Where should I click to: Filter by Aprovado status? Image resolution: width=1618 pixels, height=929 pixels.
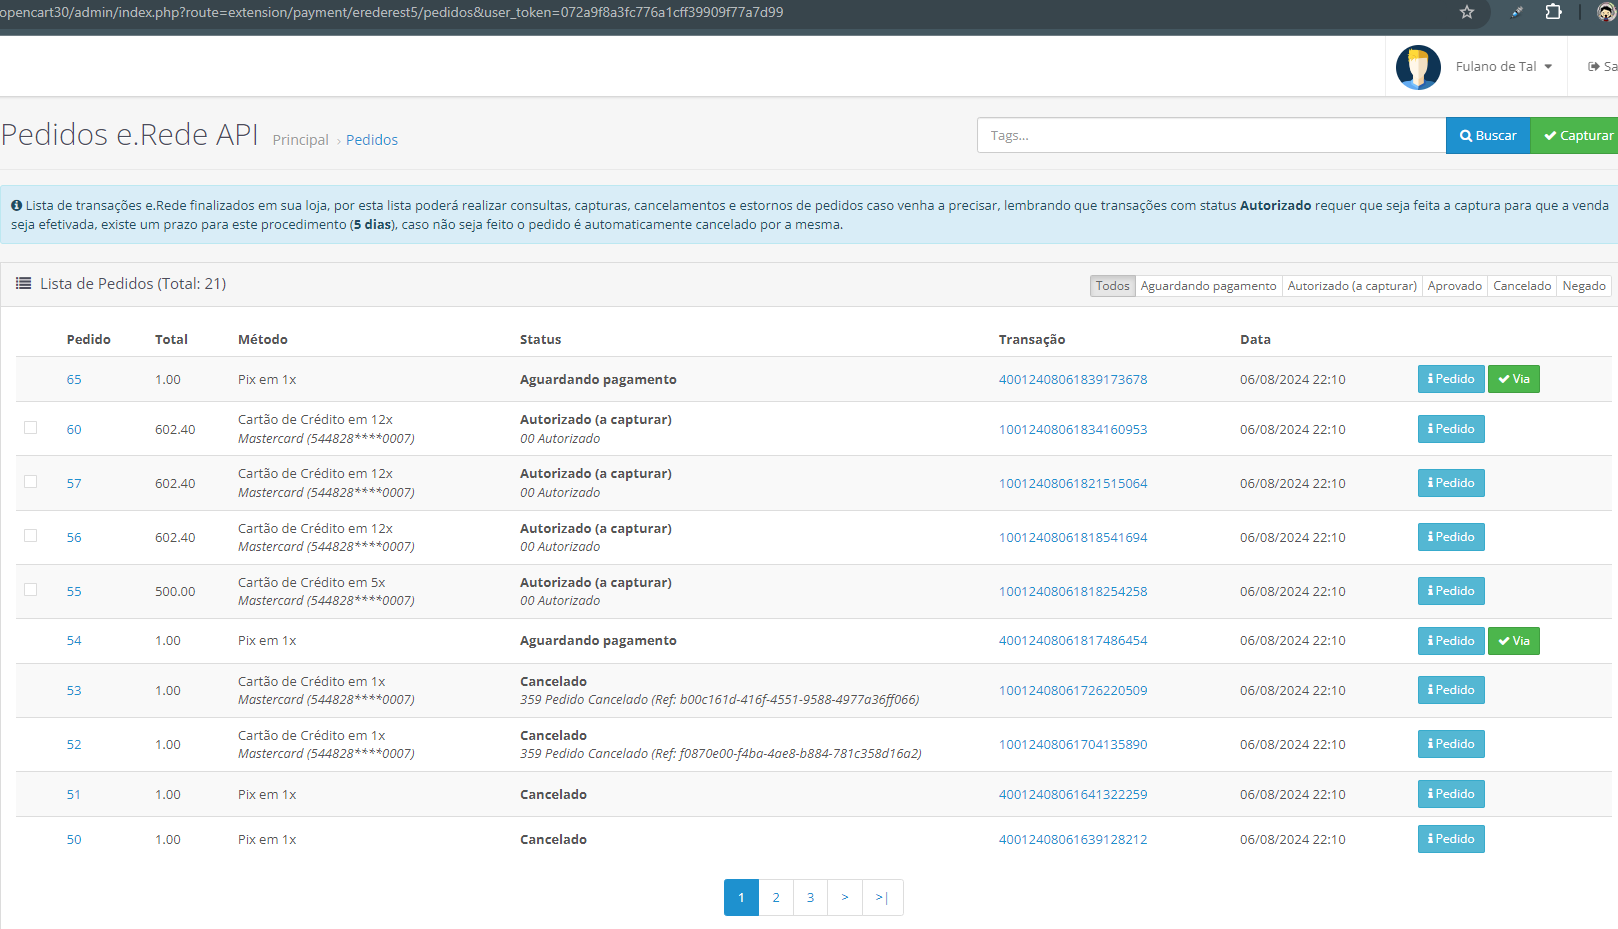(1455, 286)
